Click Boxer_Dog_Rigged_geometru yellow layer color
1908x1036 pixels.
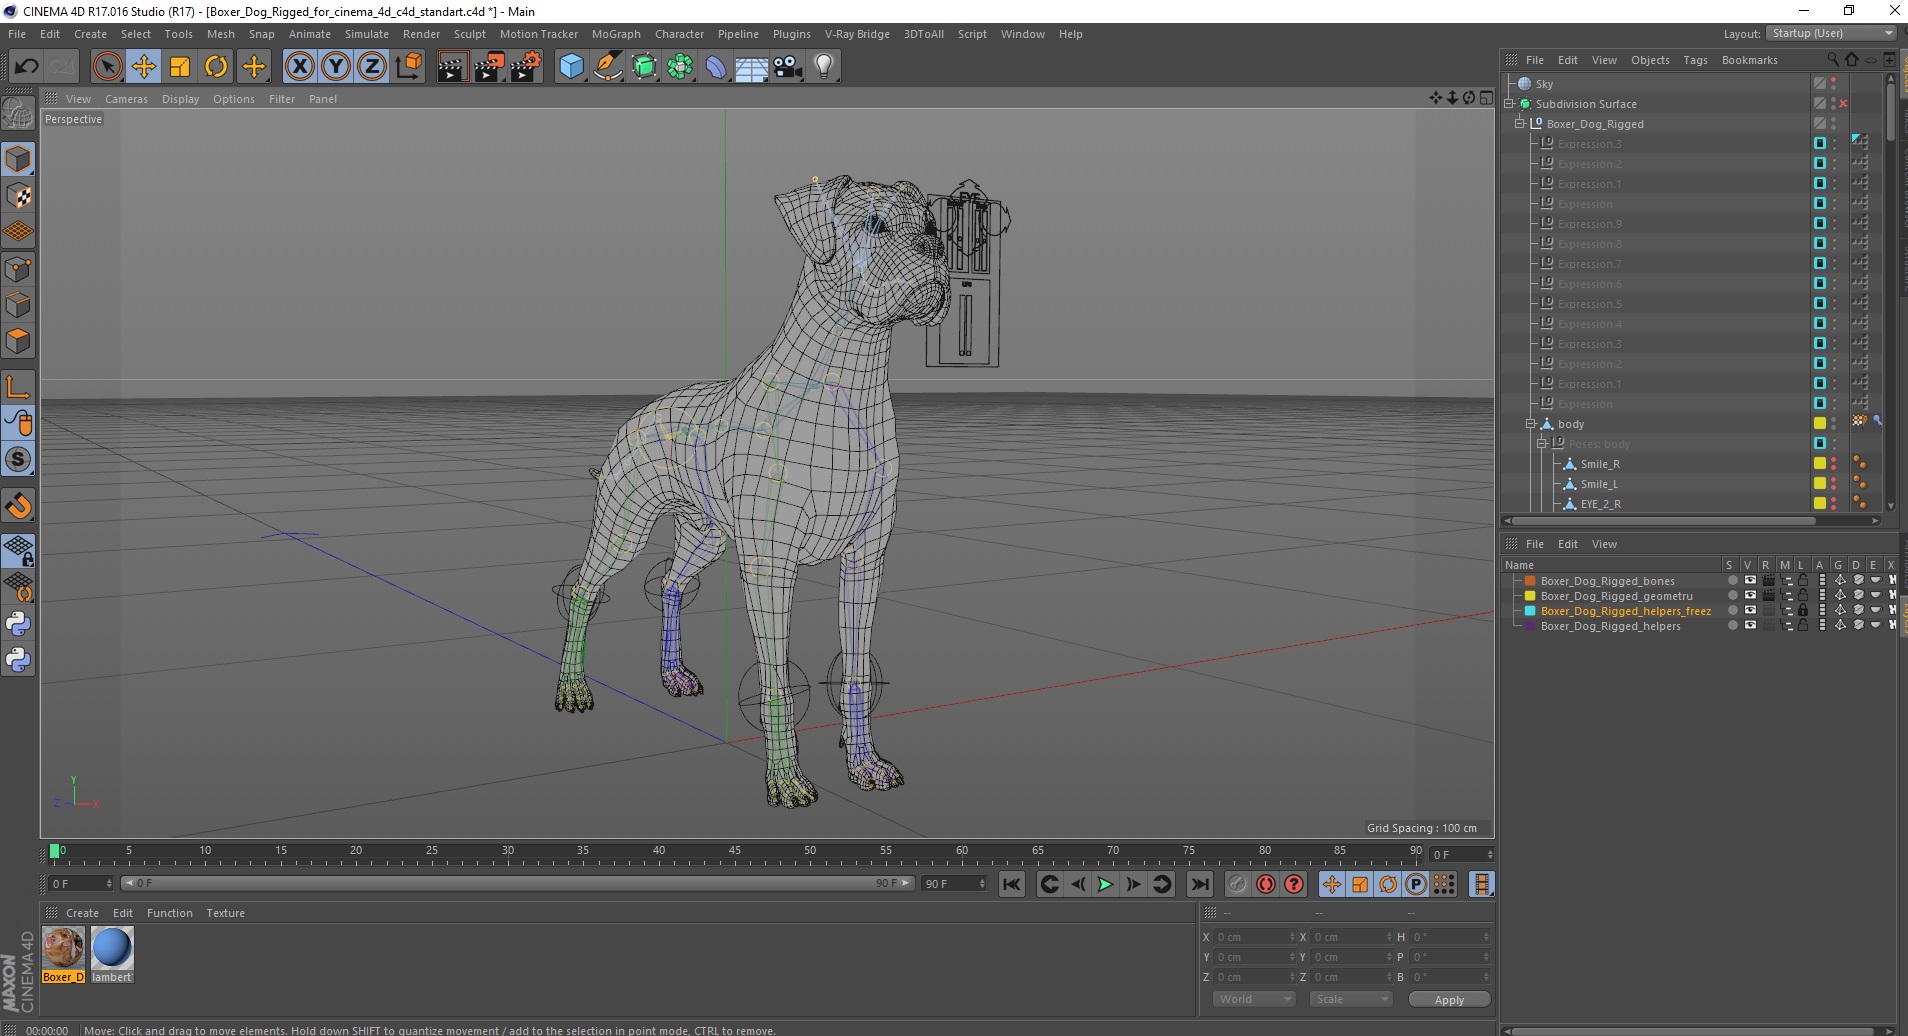[x=1530, y=596]
